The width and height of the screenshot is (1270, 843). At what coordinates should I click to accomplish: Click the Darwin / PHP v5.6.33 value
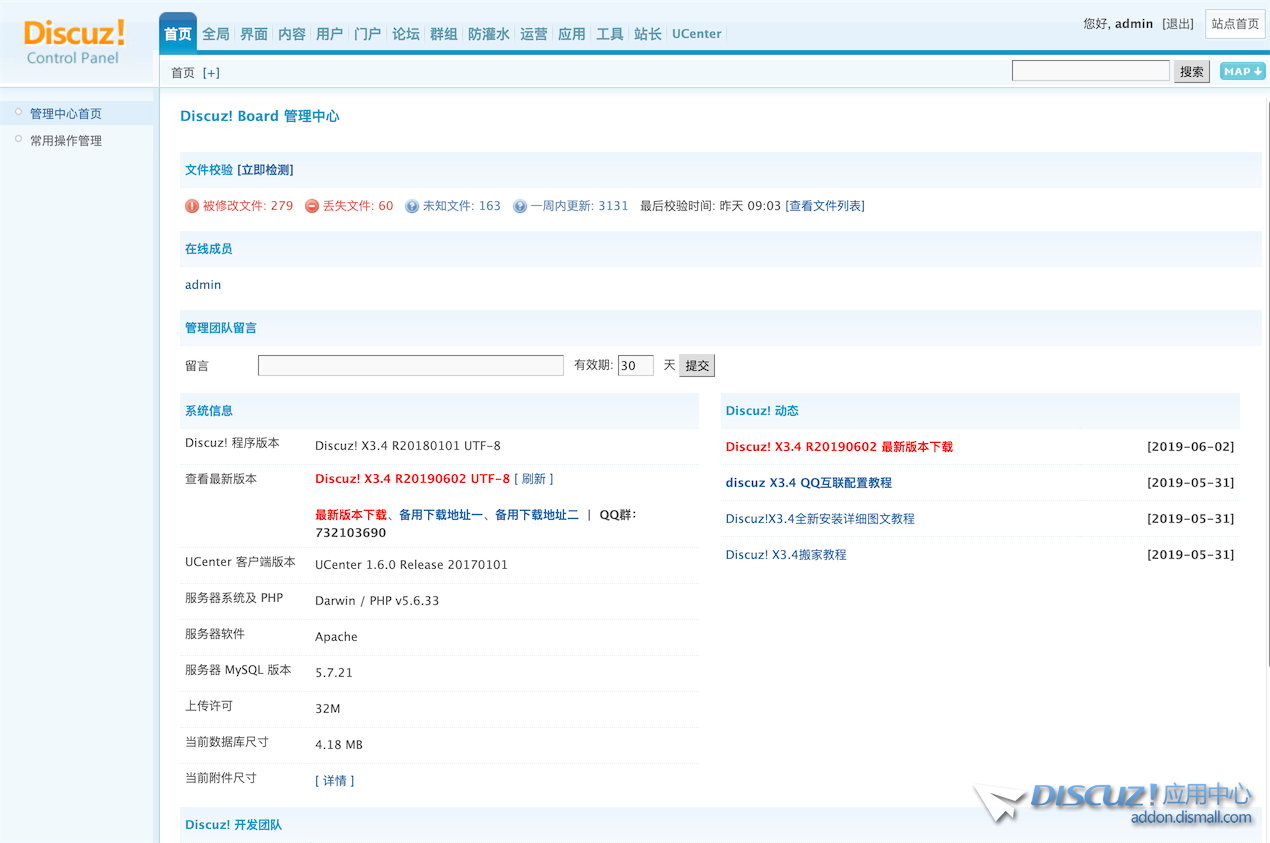(x=377, y=601)
